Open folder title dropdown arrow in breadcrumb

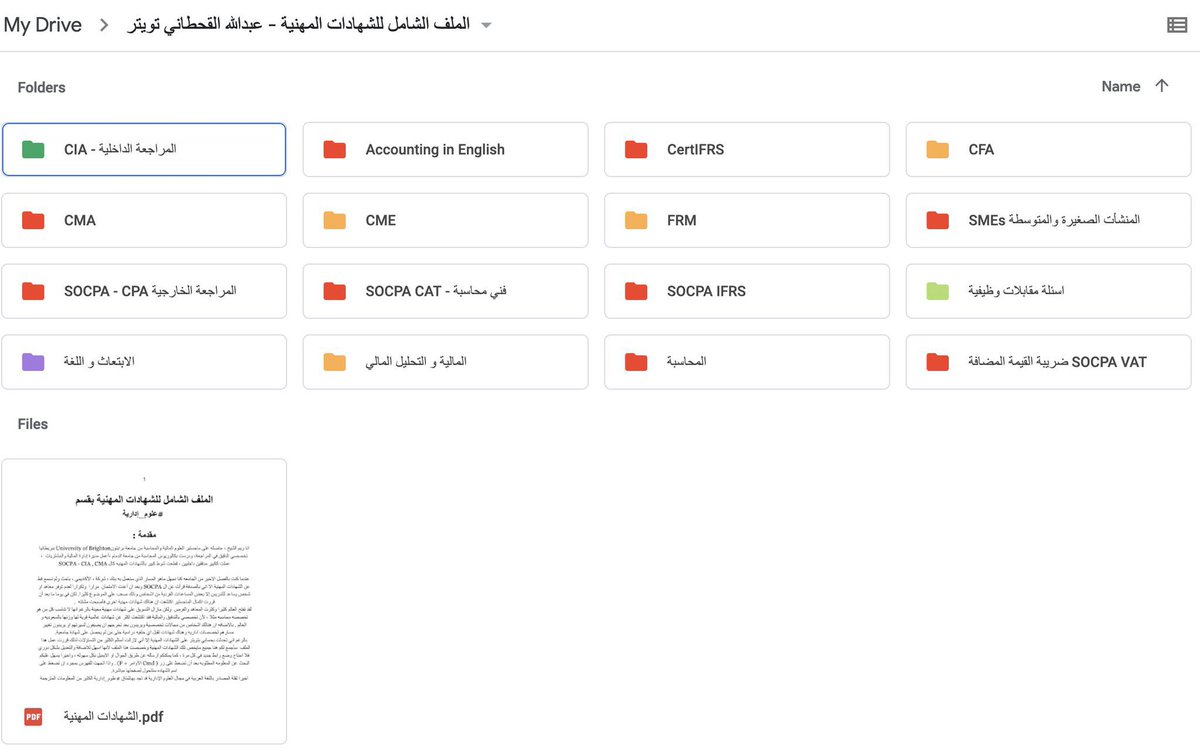pos(486,25)
